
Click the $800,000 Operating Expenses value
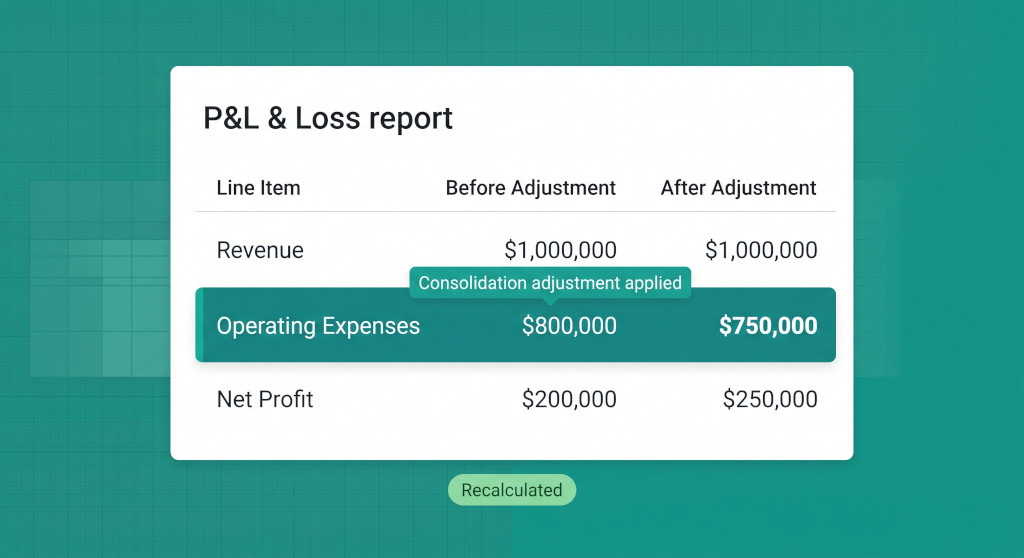pyautogui.click(x=569, y=326)
